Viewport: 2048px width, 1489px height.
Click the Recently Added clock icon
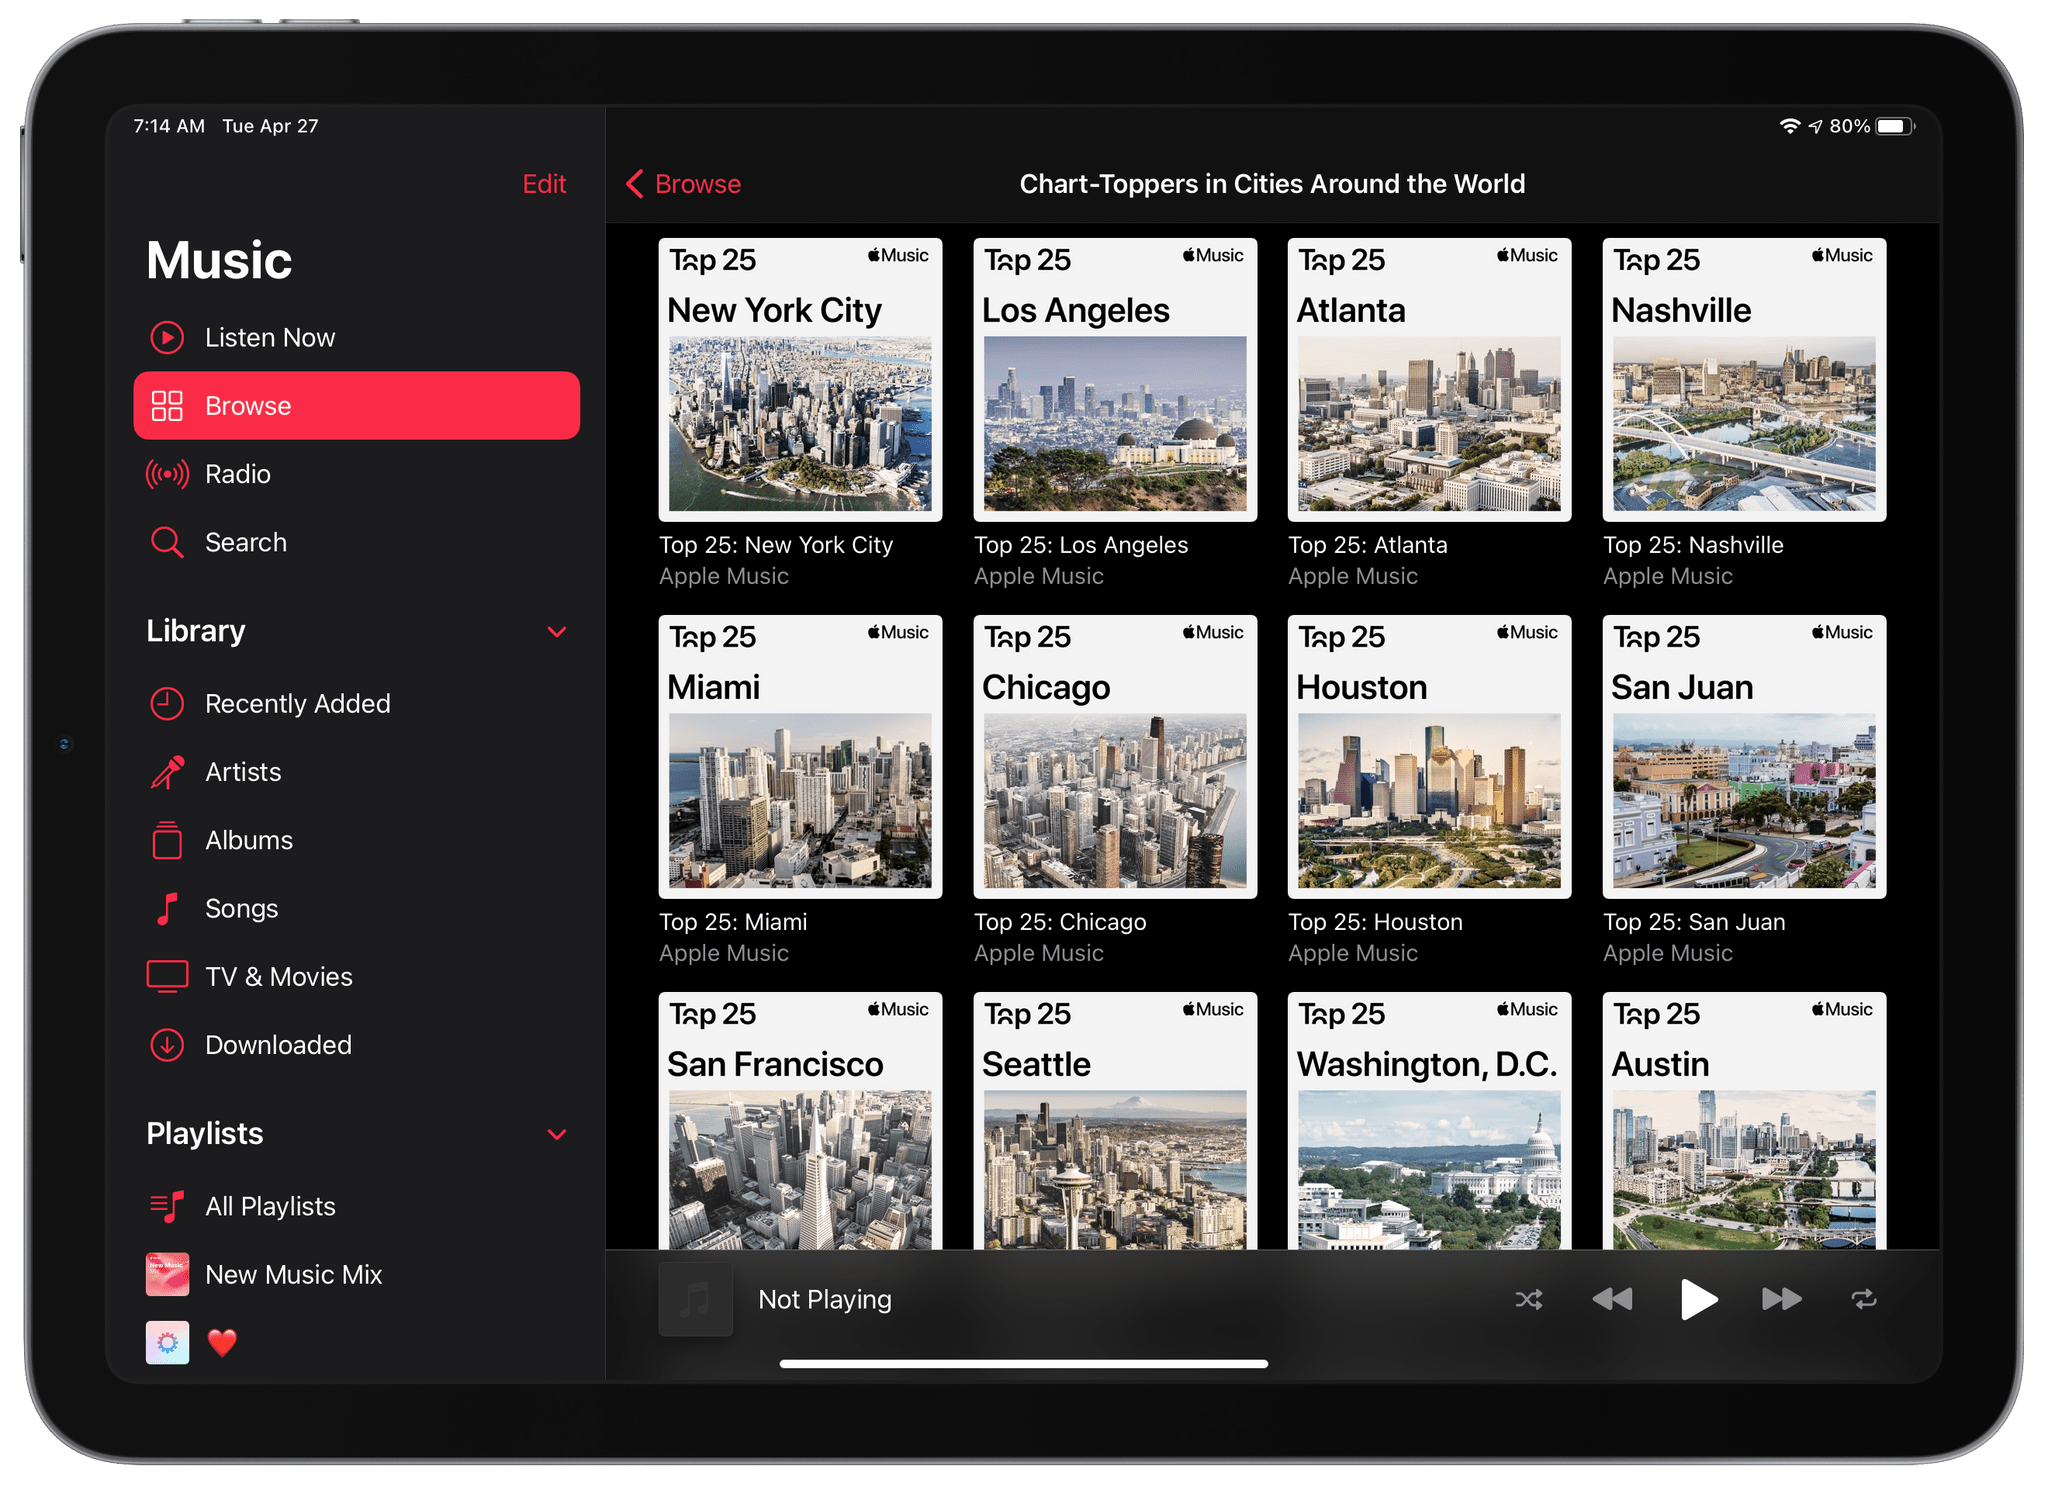click(x=167, y=704)
